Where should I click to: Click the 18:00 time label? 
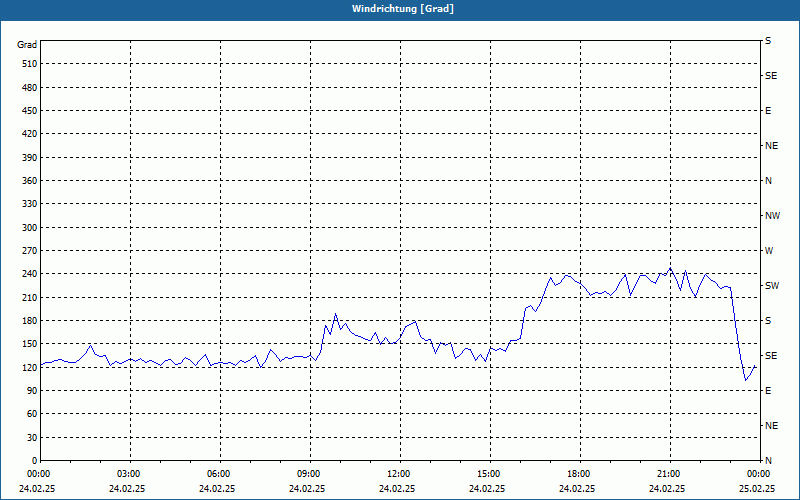580,474
